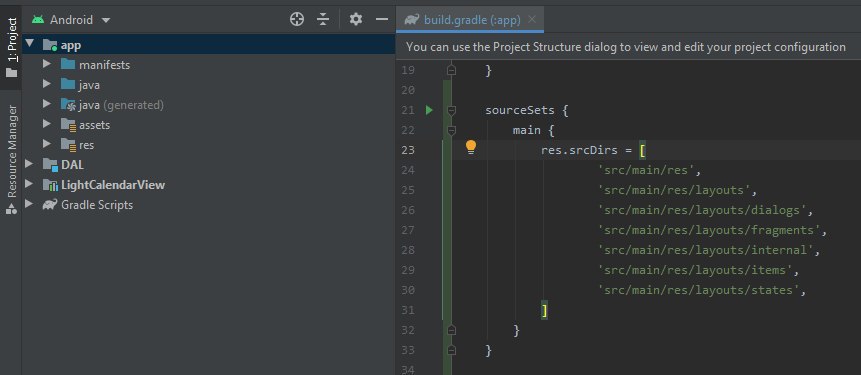Viewport: 861px width, 375px height.
Task: Select the manifests tree row
Action: point(209,64)
